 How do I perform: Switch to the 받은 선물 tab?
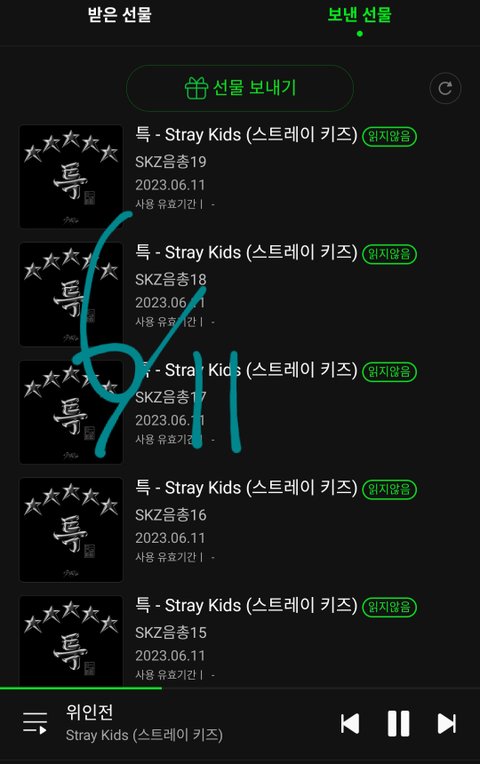119,15
